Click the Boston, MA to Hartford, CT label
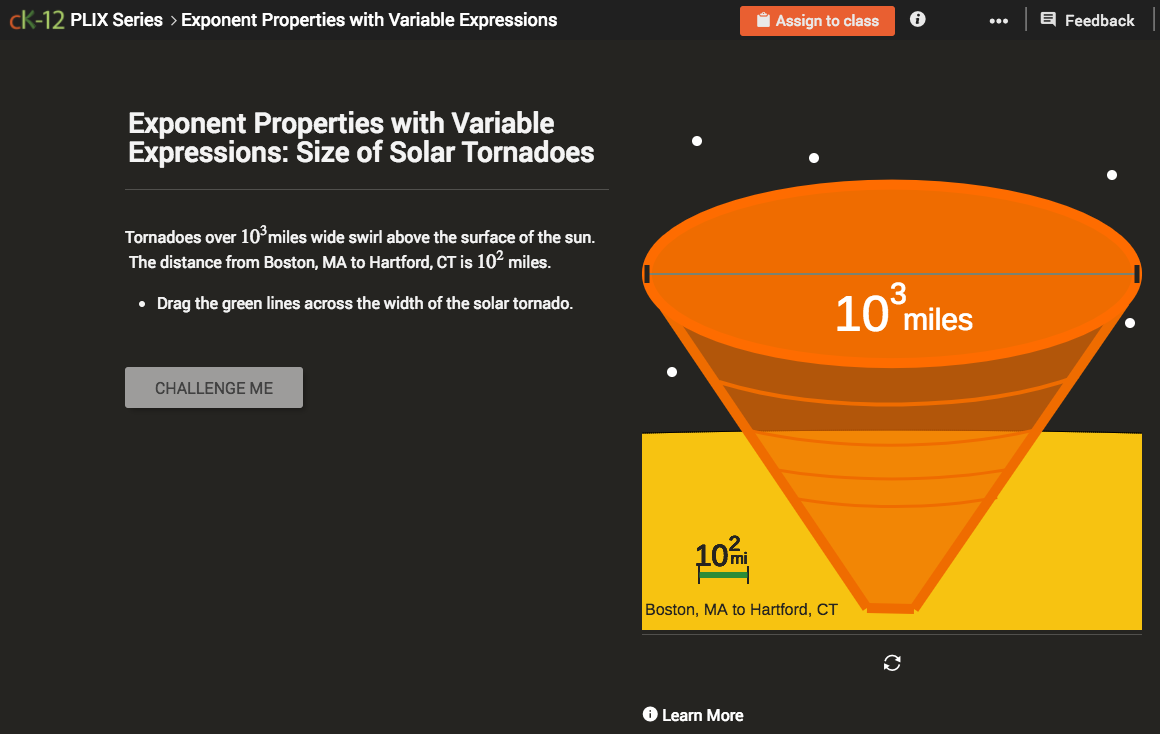This screenshot has width=1160, height=734. point(741,609)
